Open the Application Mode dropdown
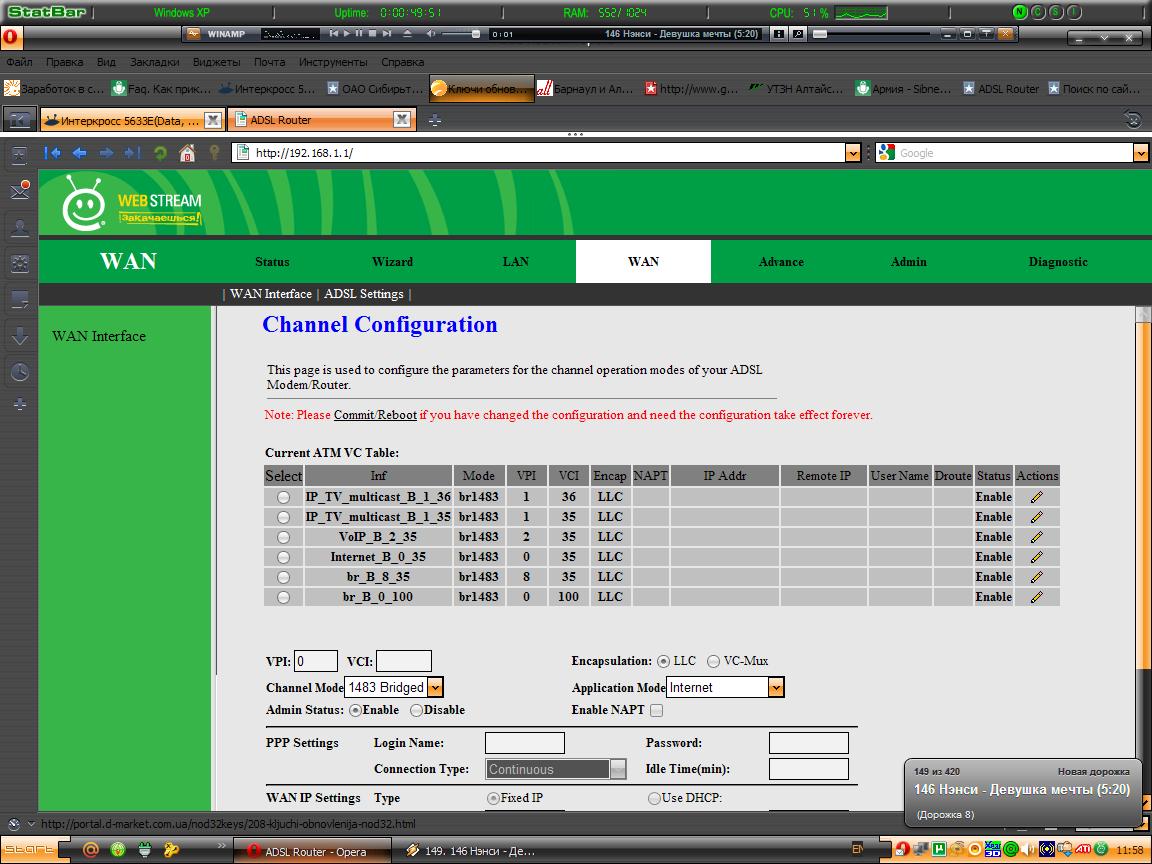The image size is (1152, 864). click(x=775, y=688)
